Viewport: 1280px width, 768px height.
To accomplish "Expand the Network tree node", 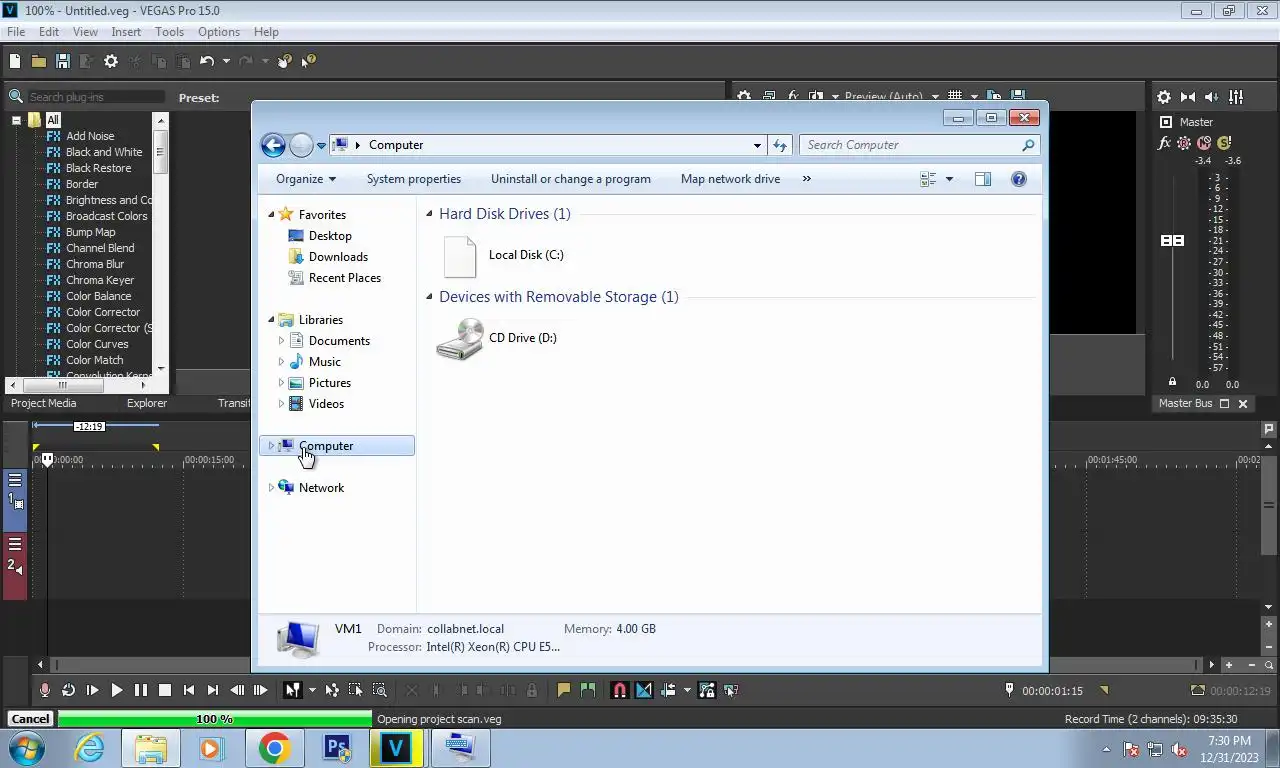I will tap(271, 488).
